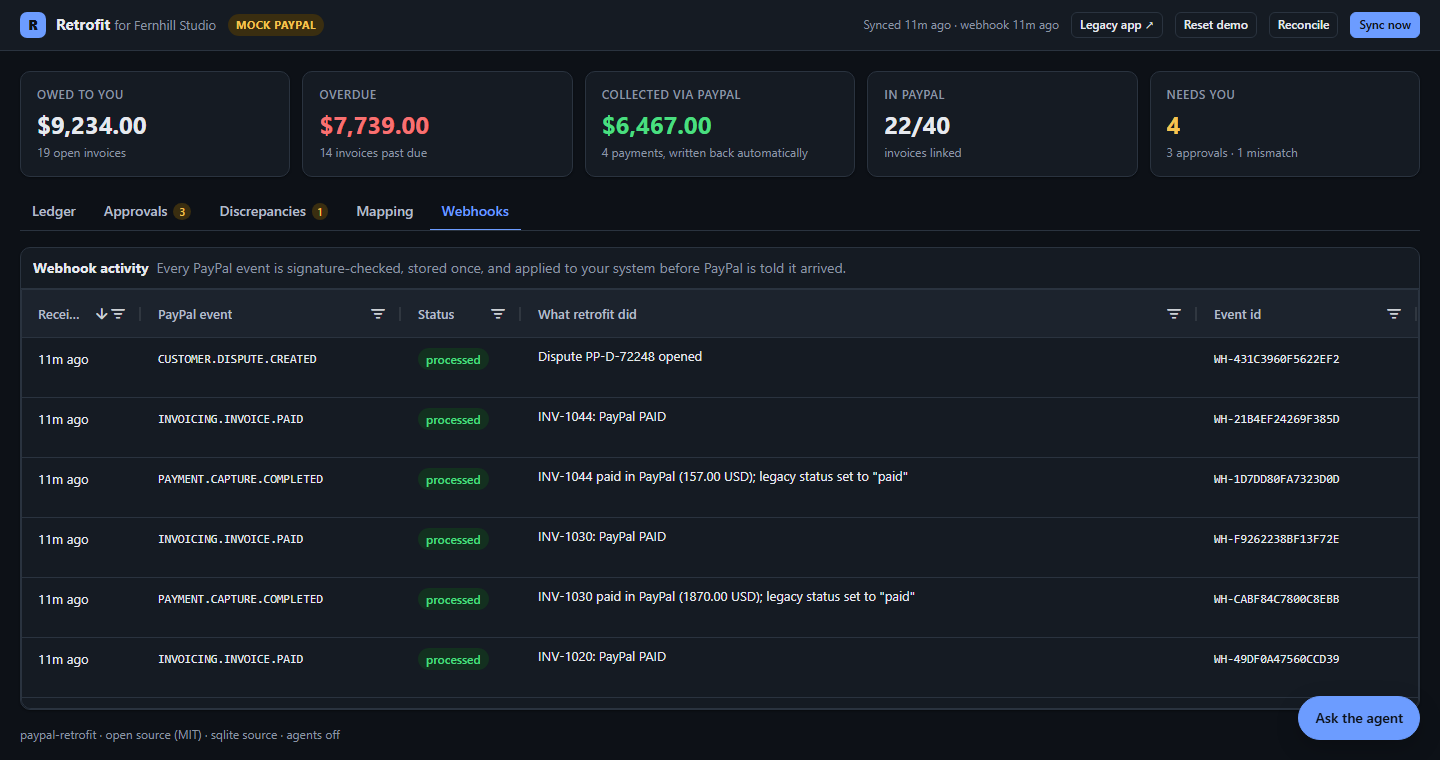The image size is (1440, 760).
Task: Click processed badge on WH-CABF84C7800C8EBB row
Action: point(453,600)
